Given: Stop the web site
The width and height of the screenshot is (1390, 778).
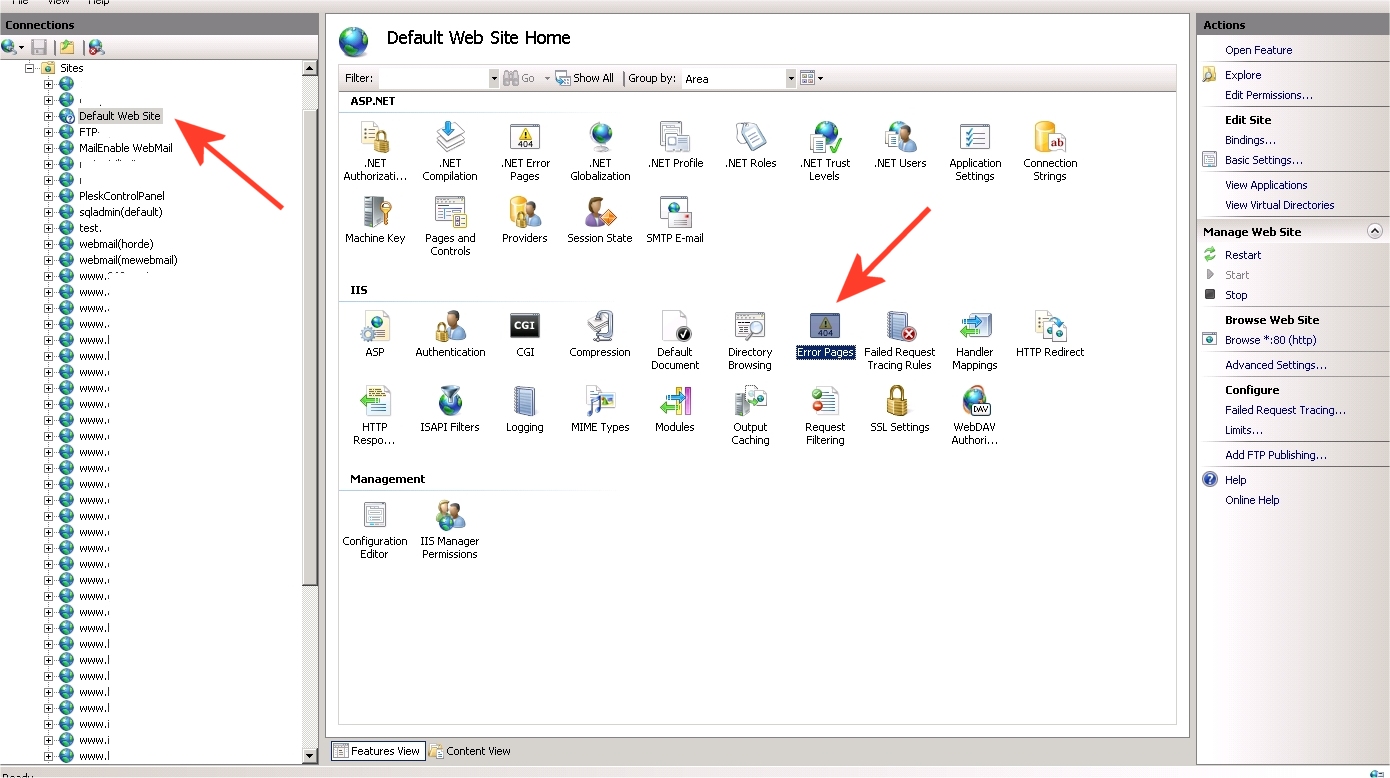Looking at the screenshot, I should tap(1236, 295).
